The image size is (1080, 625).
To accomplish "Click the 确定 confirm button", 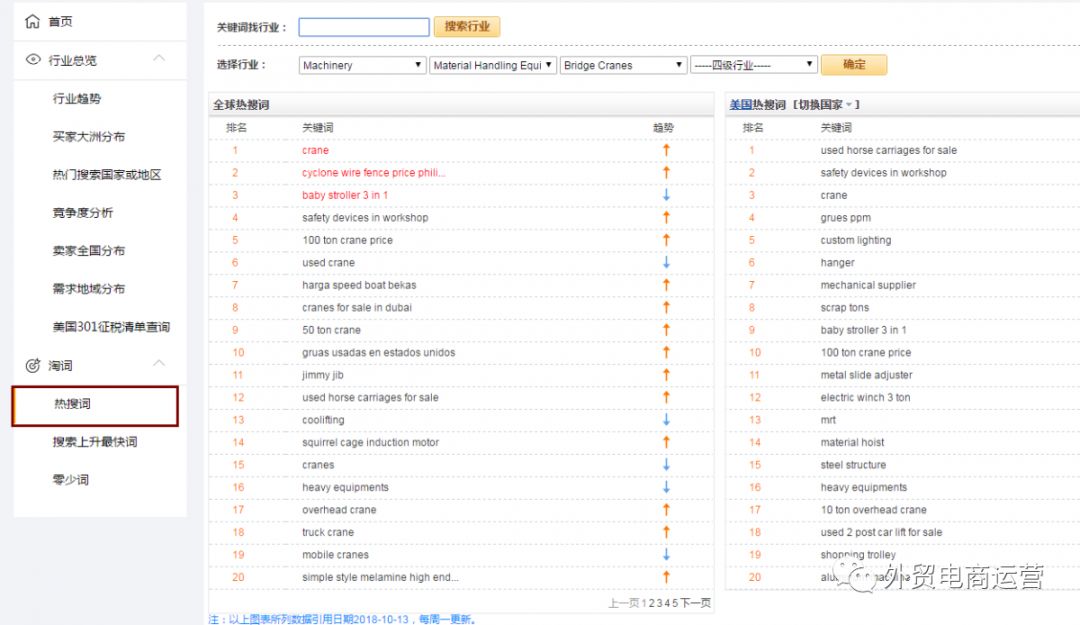I will (x=854, y=64).
